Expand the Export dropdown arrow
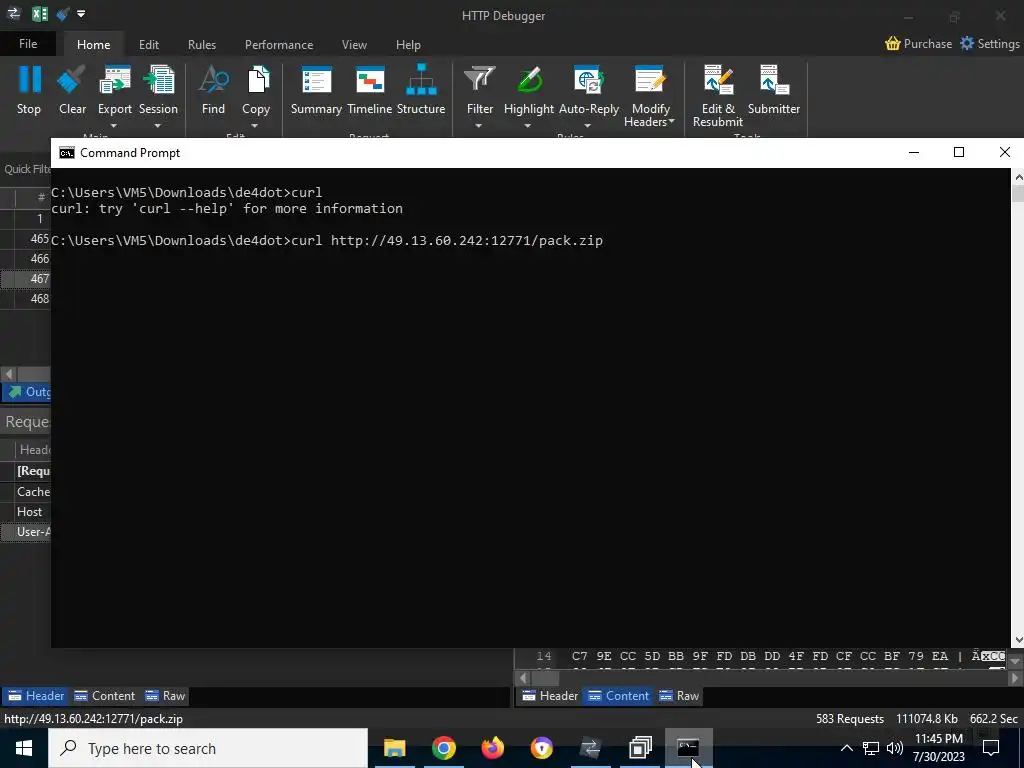Image resolution: width=1024 pixels, height=768 pixels. [x=114, y=125]
